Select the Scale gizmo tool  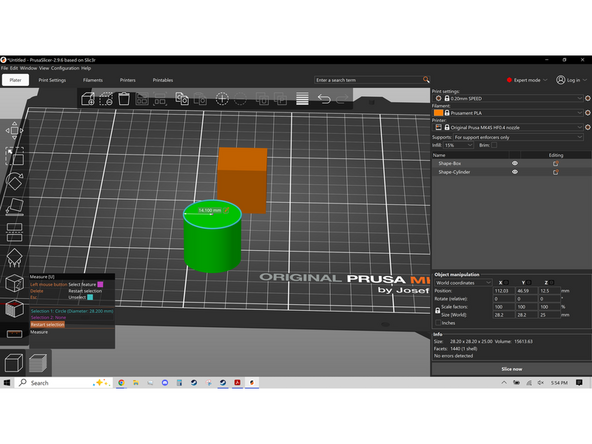click(x=14, y=156)
